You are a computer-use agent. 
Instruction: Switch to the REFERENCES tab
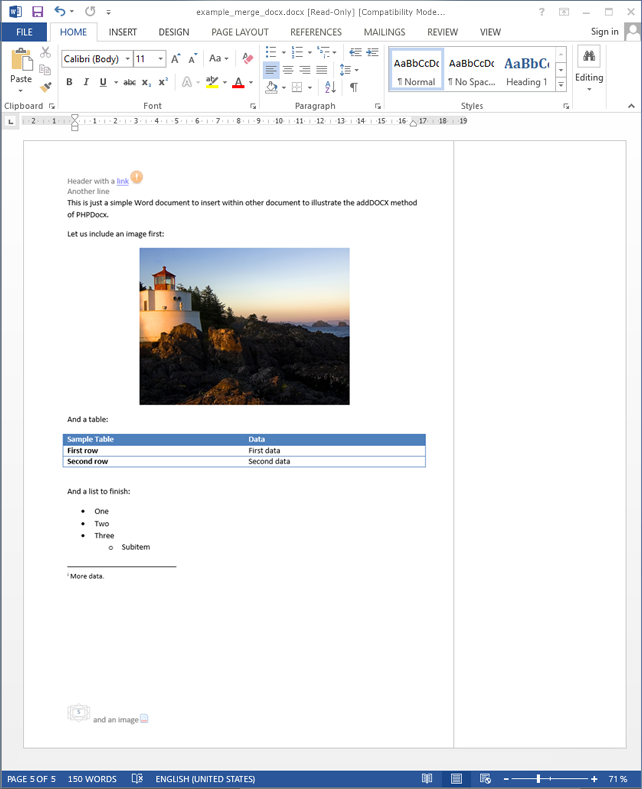316,32
